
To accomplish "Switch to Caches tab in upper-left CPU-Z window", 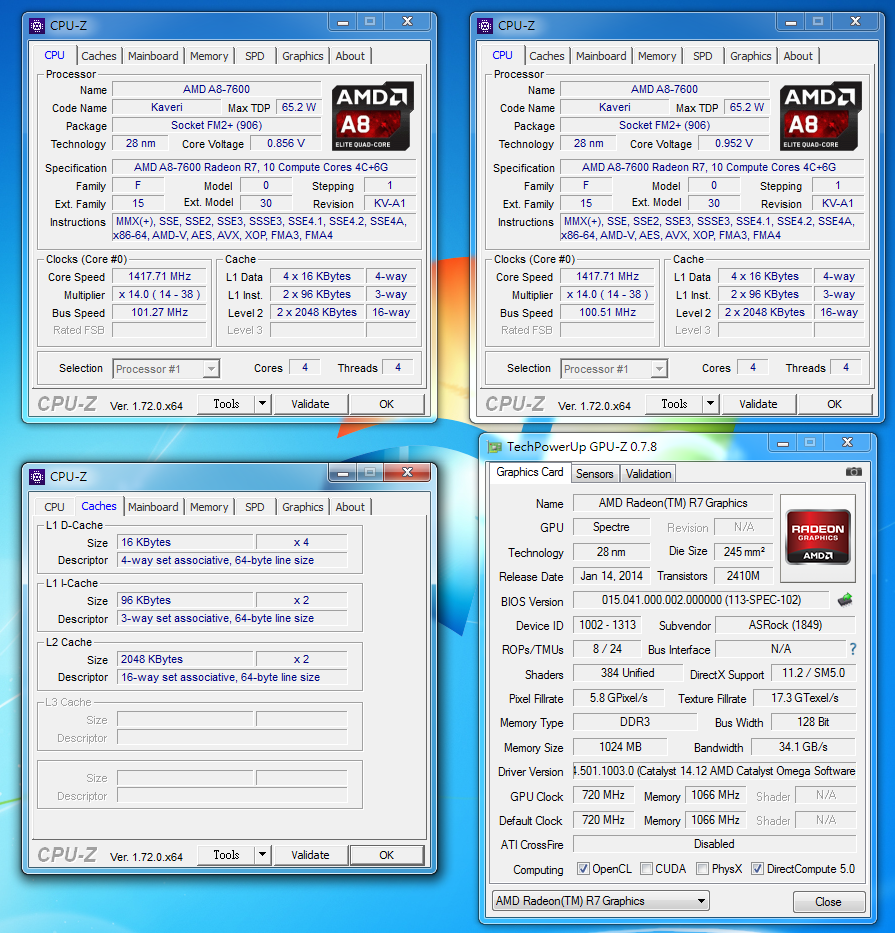I will (99, 56).
